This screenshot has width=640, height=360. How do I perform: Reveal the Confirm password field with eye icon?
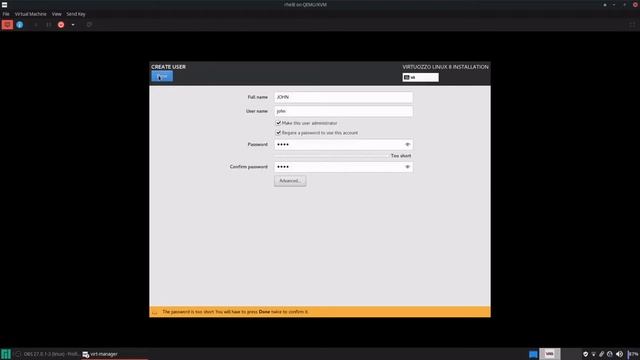pyautogui.click(x=407, y=167)
